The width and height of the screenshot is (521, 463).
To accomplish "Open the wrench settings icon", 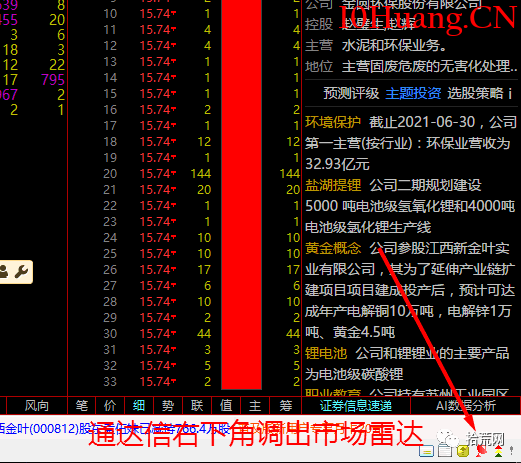I will (x=22, y=272).
